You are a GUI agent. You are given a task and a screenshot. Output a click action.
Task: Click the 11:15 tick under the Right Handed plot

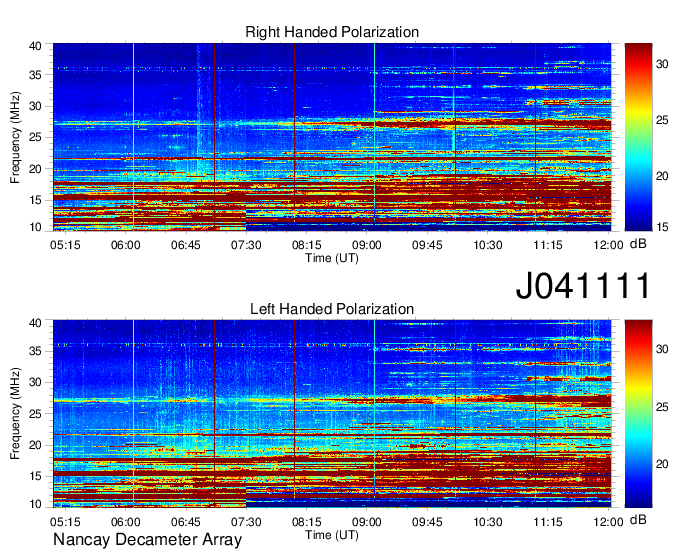[548, 245]
